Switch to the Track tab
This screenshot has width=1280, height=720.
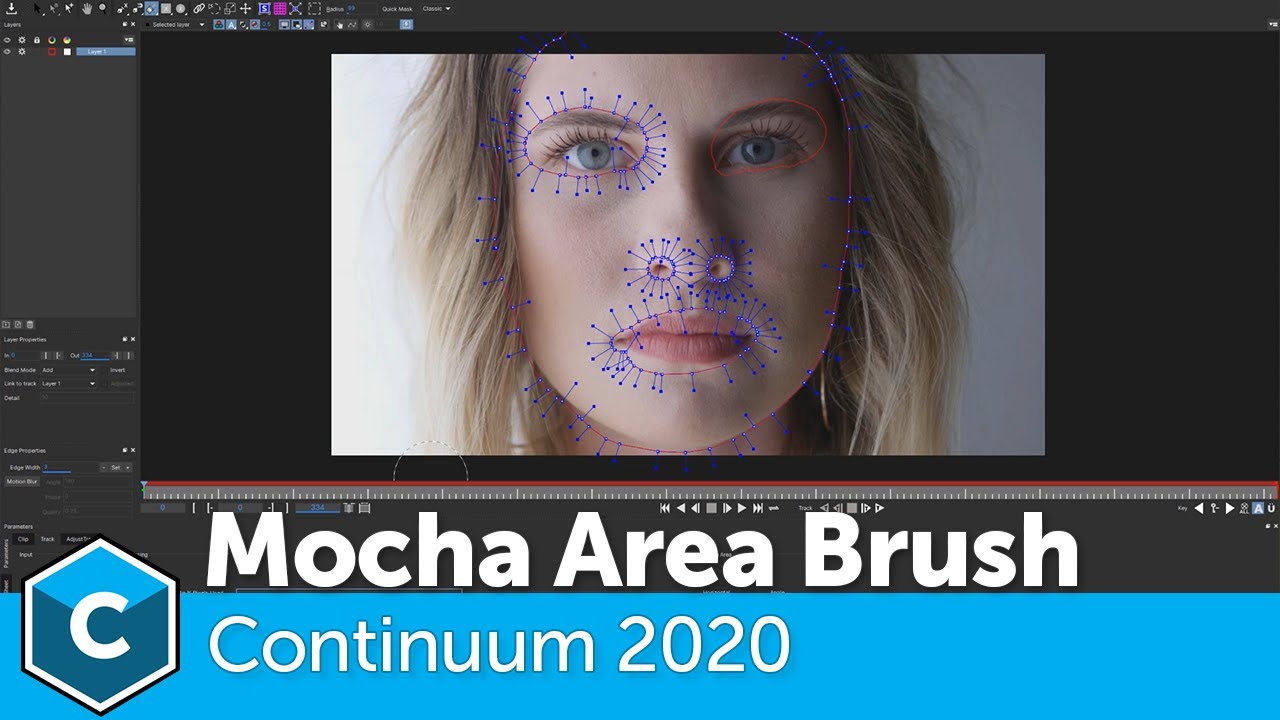(x=47, y=539)
